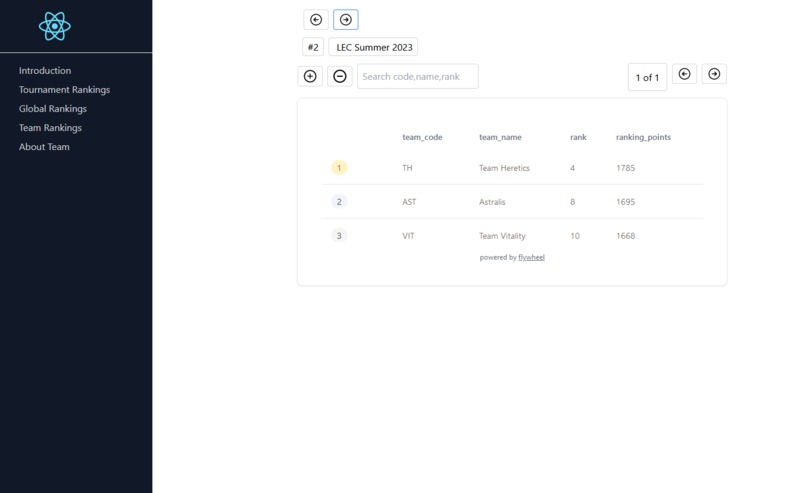This screenshot has height=493, width=806.
Task: Click the Astralis name cell
Action: click(492, 202)
